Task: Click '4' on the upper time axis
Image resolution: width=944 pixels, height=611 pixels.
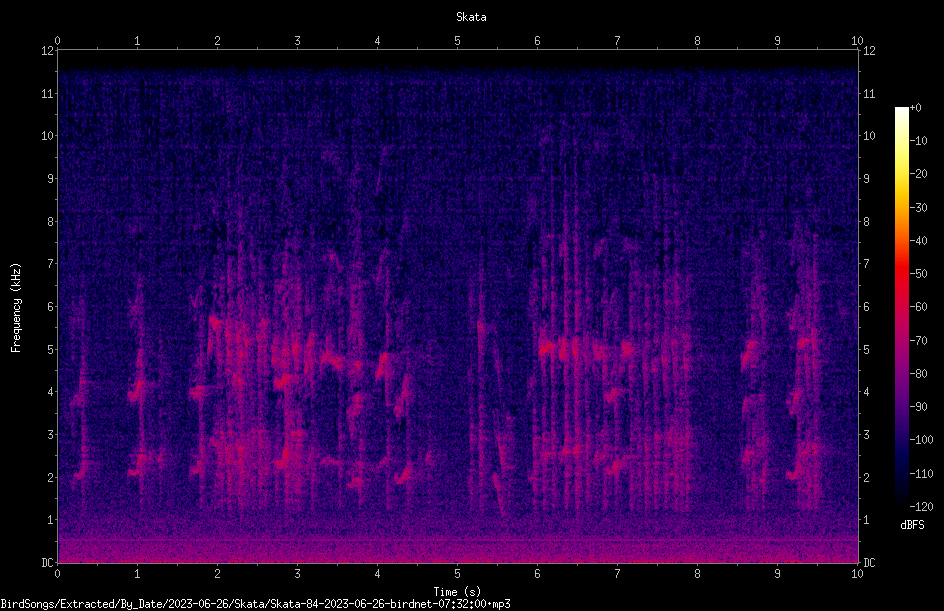Action: pyautogui.click(x=377, y=41)
